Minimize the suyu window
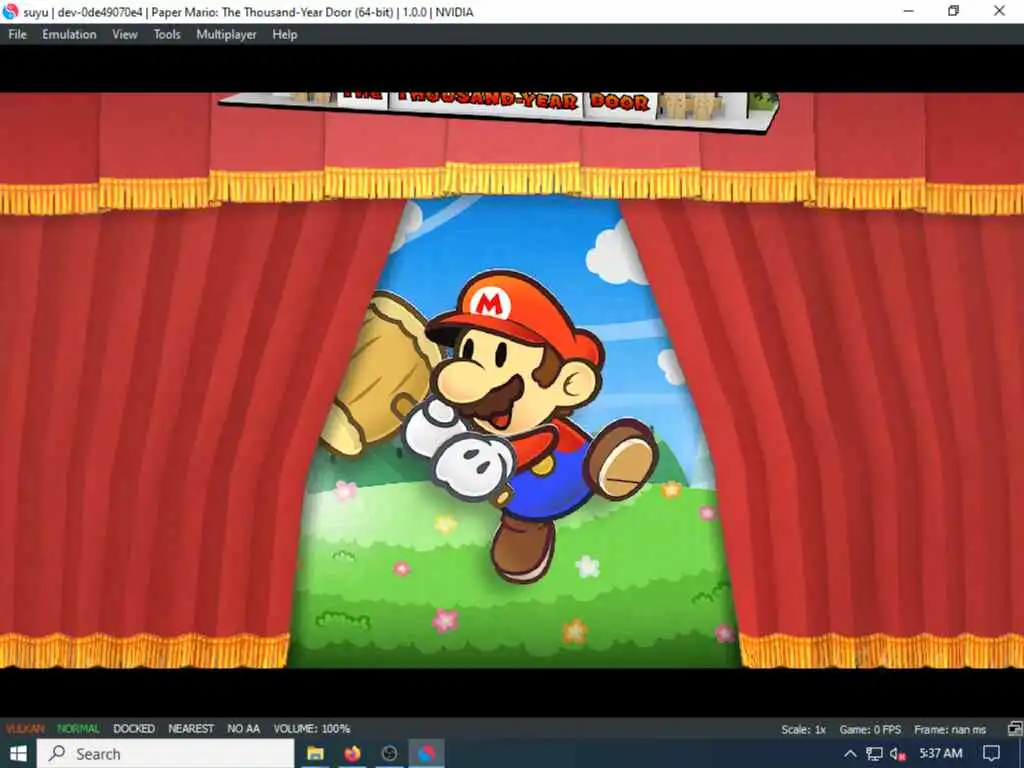 908,11
